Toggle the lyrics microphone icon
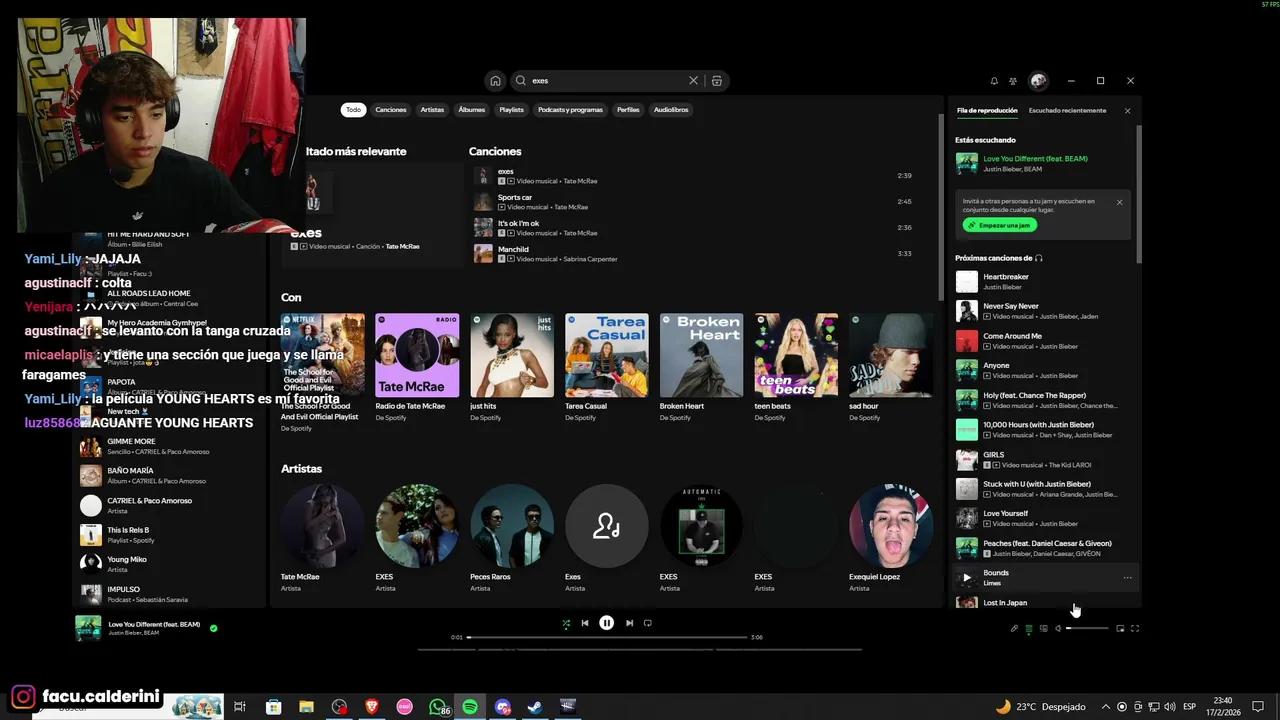The height and width of the screenshot is (720, 1280). coord(1014,629)
